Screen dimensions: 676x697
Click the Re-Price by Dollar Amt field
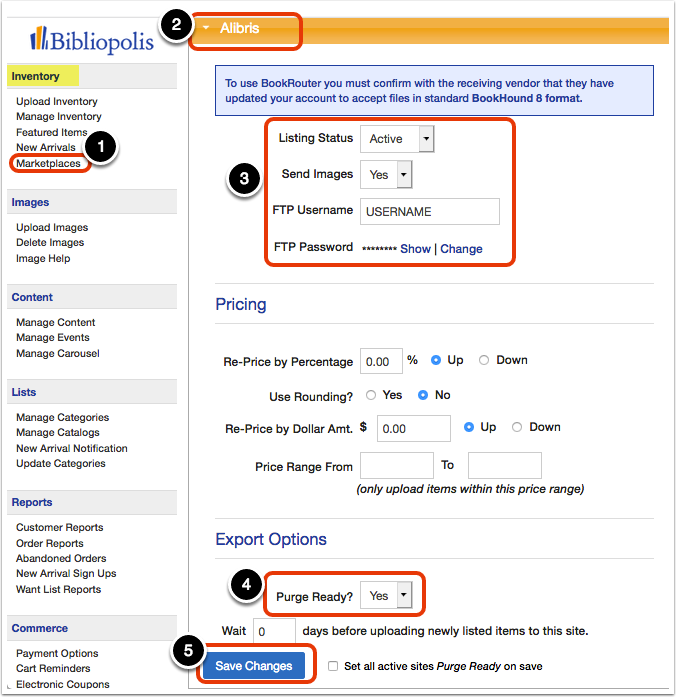tap(414, 429)
